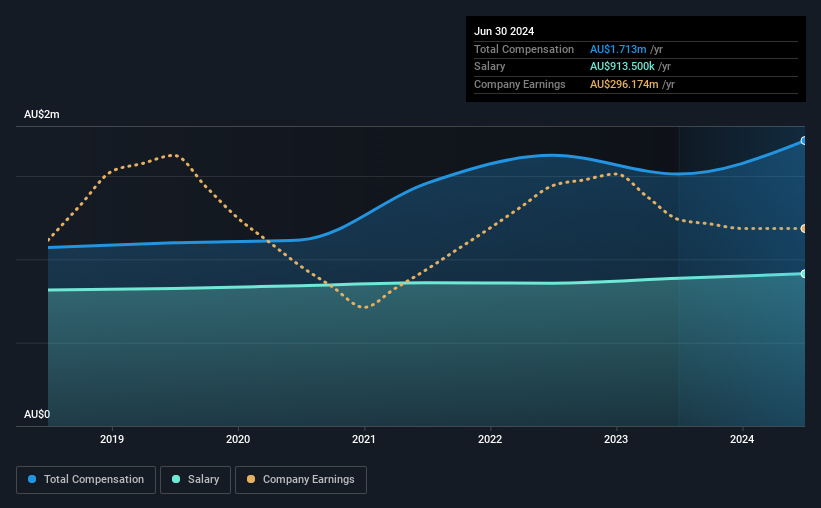This screenshot has width=821, height=508.
Task: Click the 2021 x-axis label
Action: click(364, 439)
